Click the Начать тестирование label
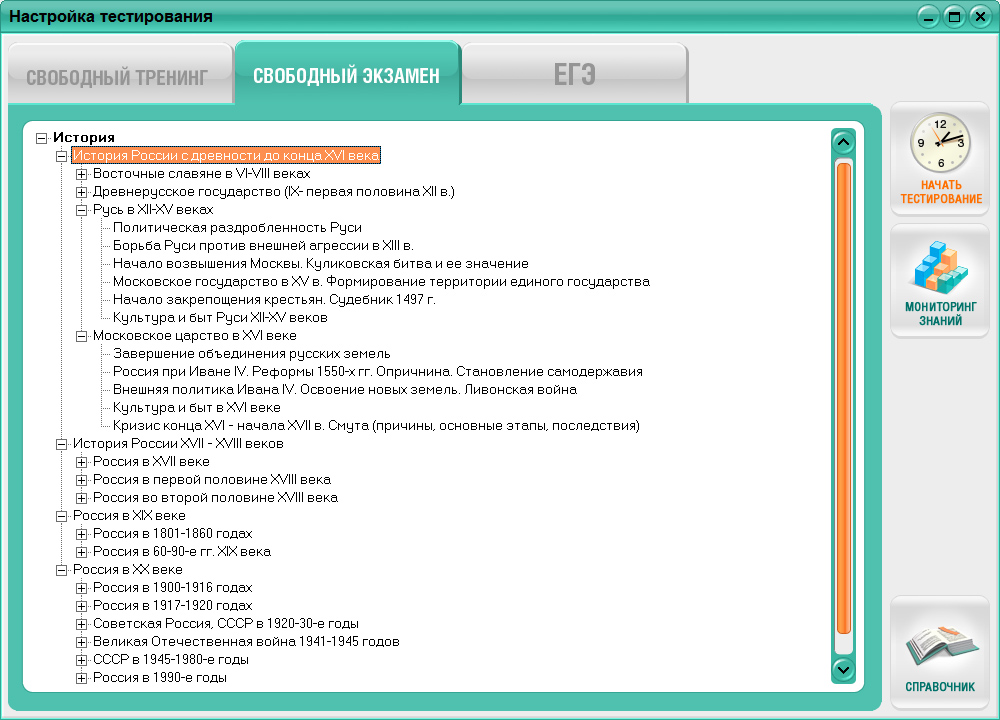The height and width of the screenshot is (720, 1000). (941, 192)
